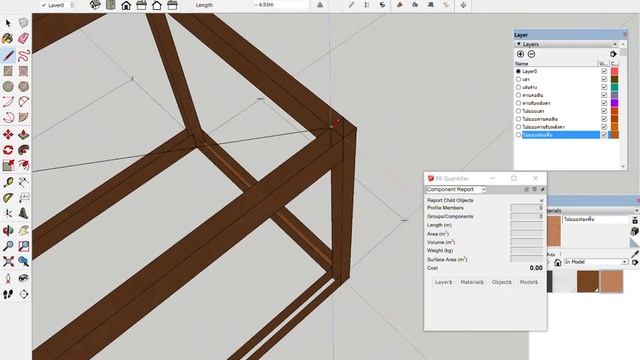Select the Walk footprints tool
Screen dimensions: 640x360
click(x=8, y=294)
